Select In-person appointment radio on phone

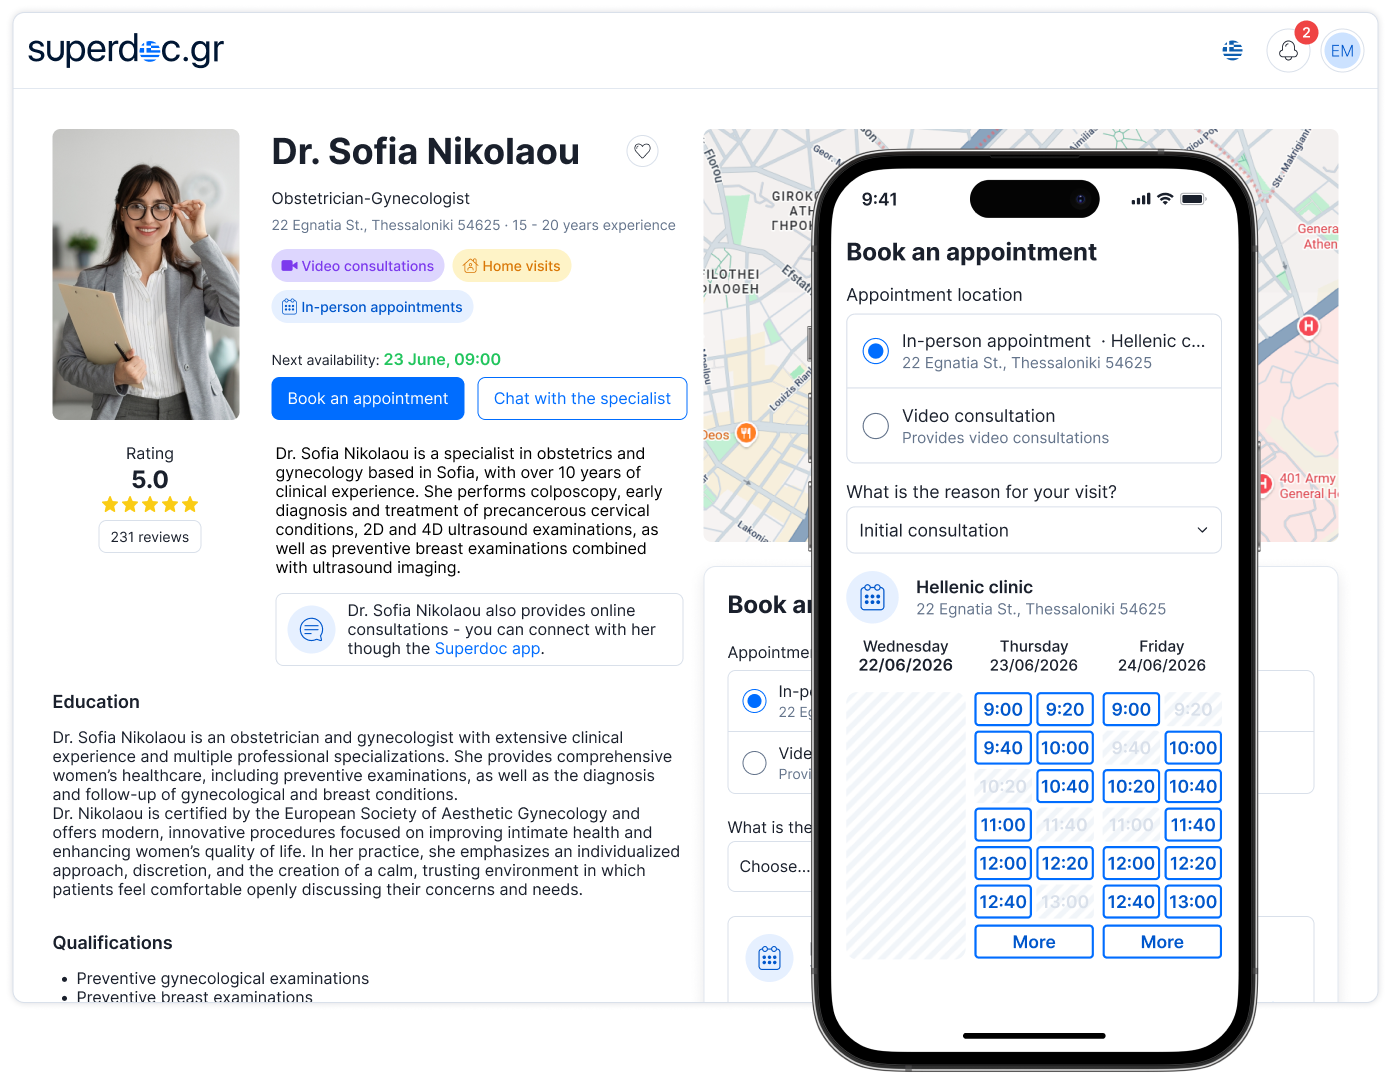click(x=876, y=351)
